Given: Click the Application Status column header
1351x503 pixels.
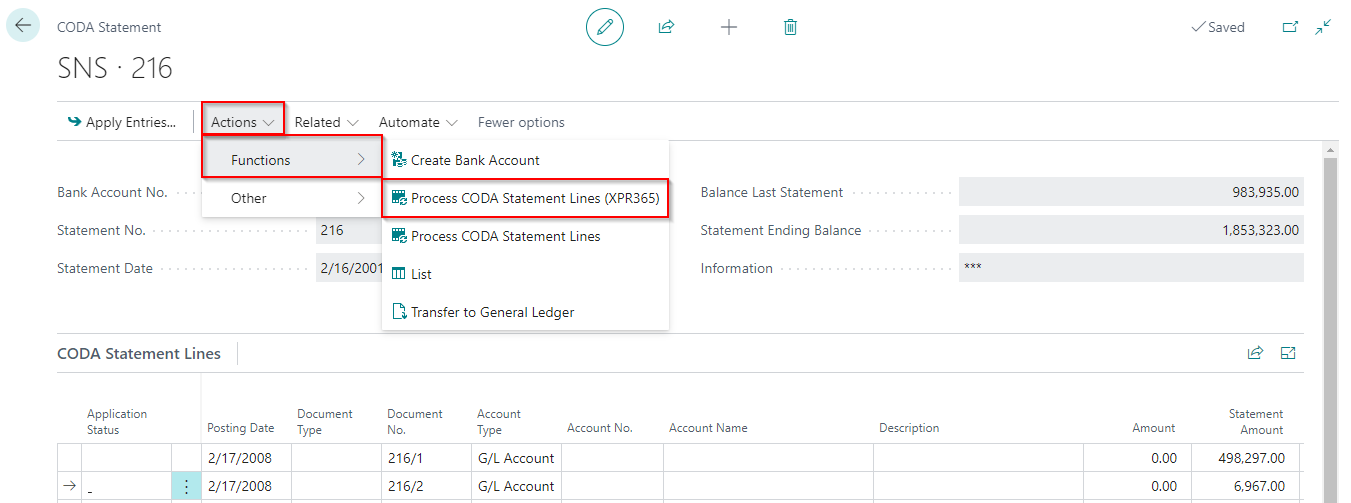Looking at the screenshot, I should tap(117, 421).
